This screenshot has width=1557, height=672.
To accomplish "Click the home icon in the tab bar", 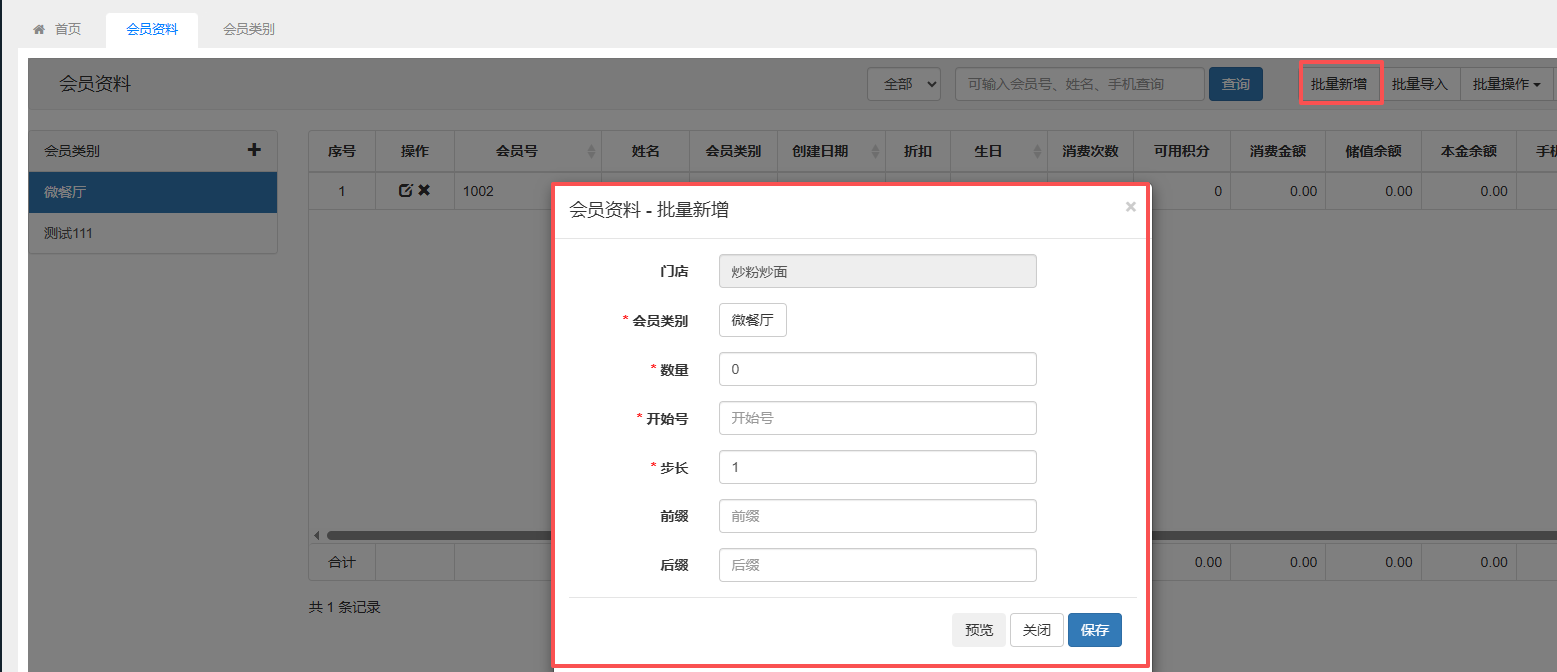I will 39,30.
